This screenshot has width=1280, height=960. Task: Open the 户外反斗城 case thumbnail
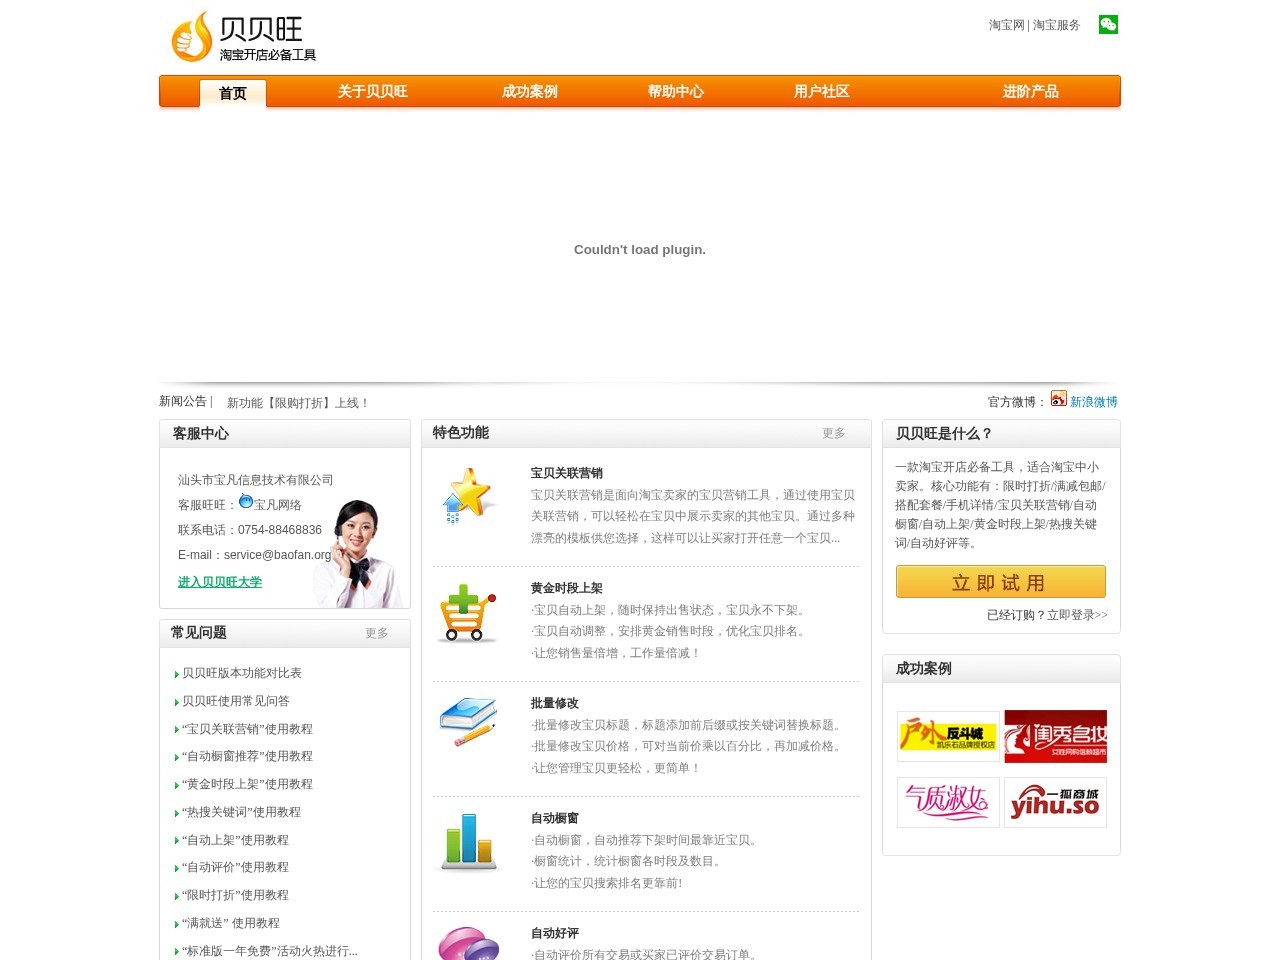pos(948,736)
